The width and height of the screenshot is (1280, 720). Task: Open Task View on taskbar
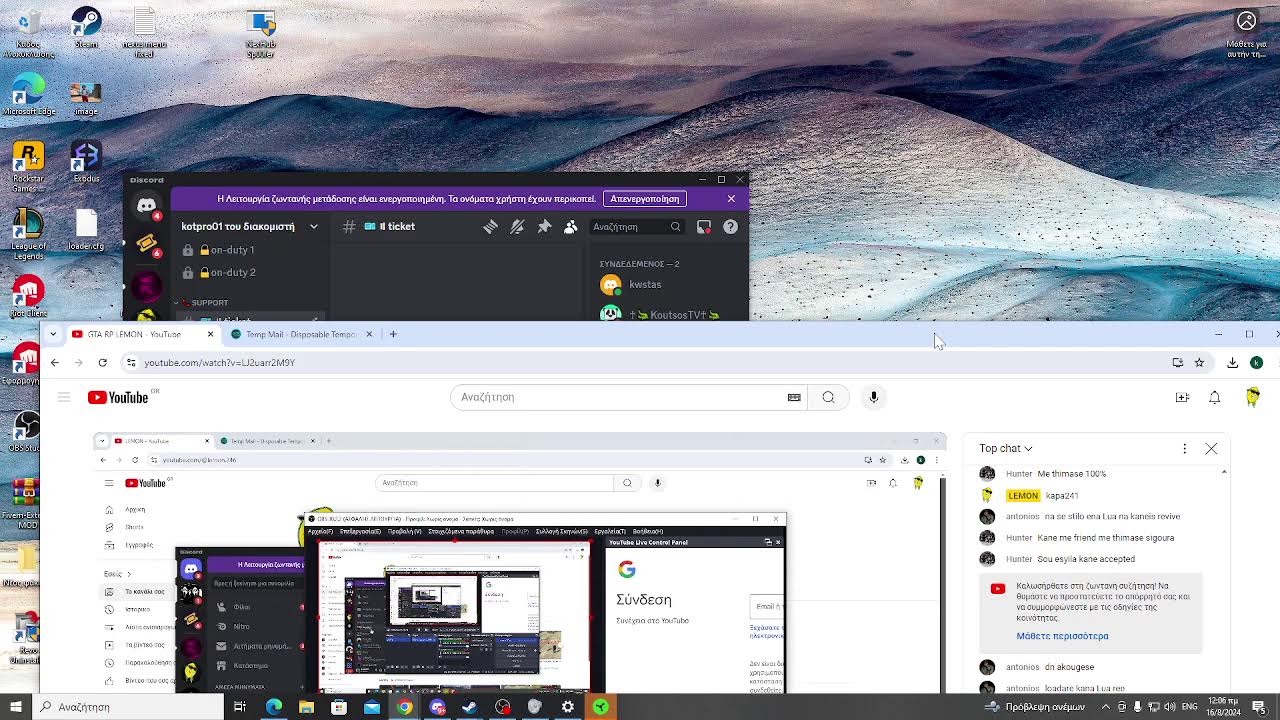pos(240,707)
